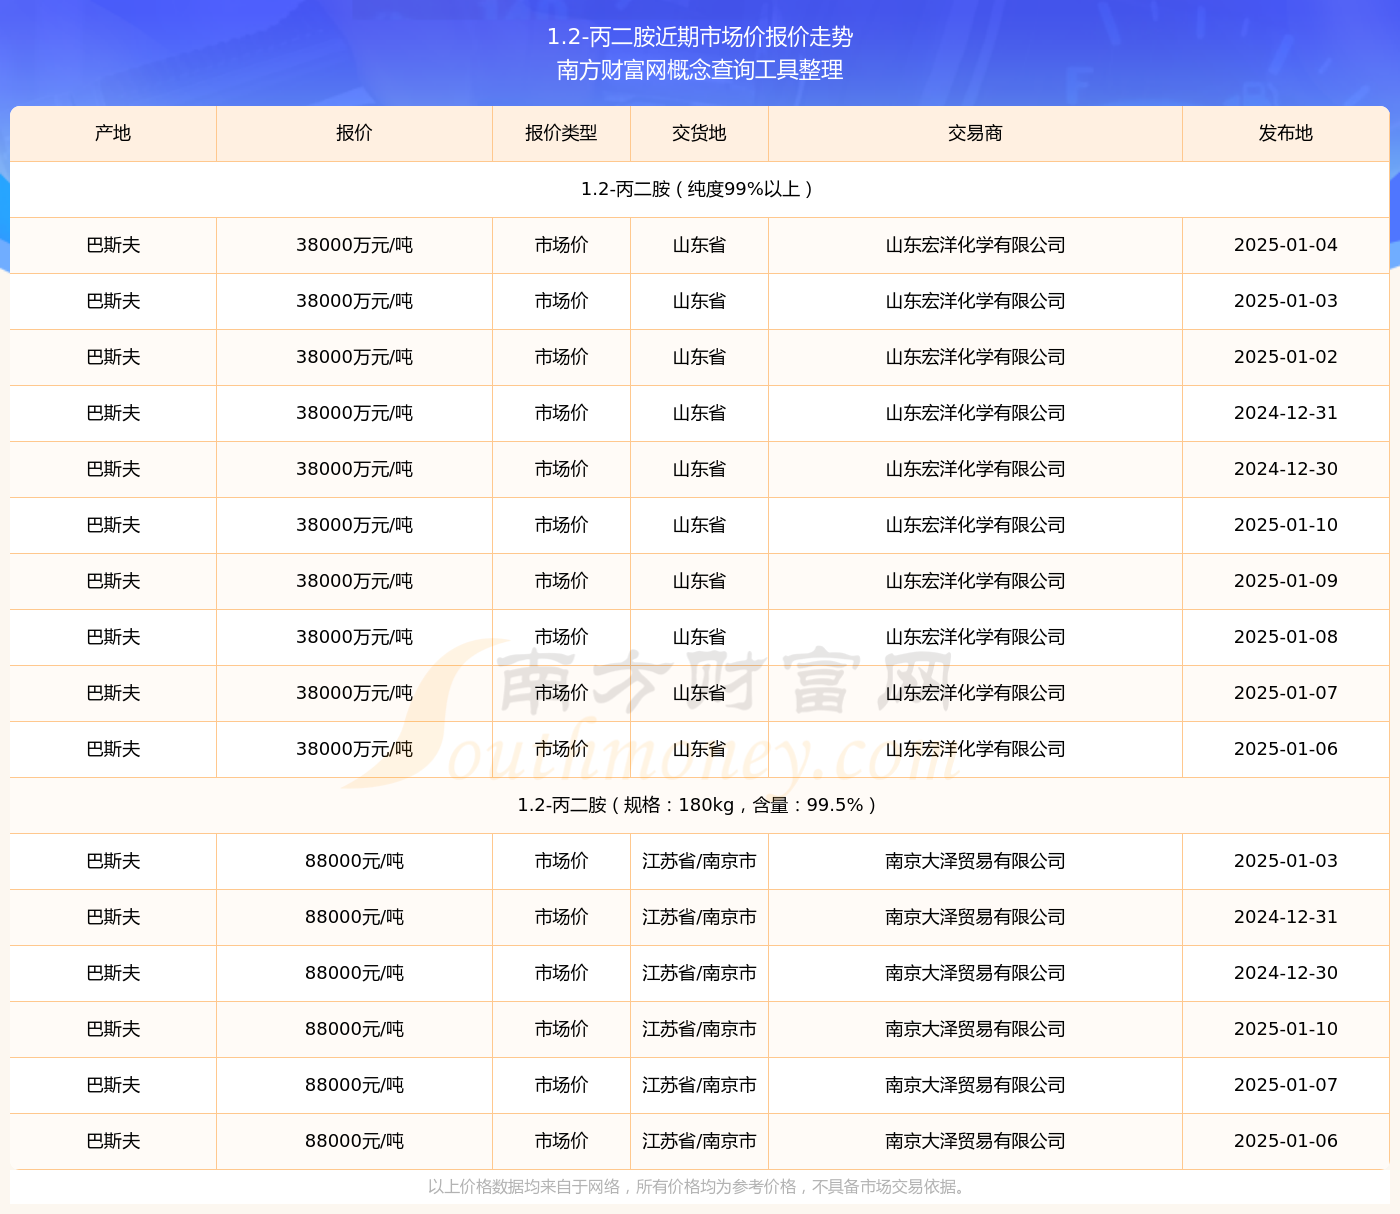
Task: Click 38000万元/吨 price in 2025-01-09 row
Action: (x=354, y=581)
